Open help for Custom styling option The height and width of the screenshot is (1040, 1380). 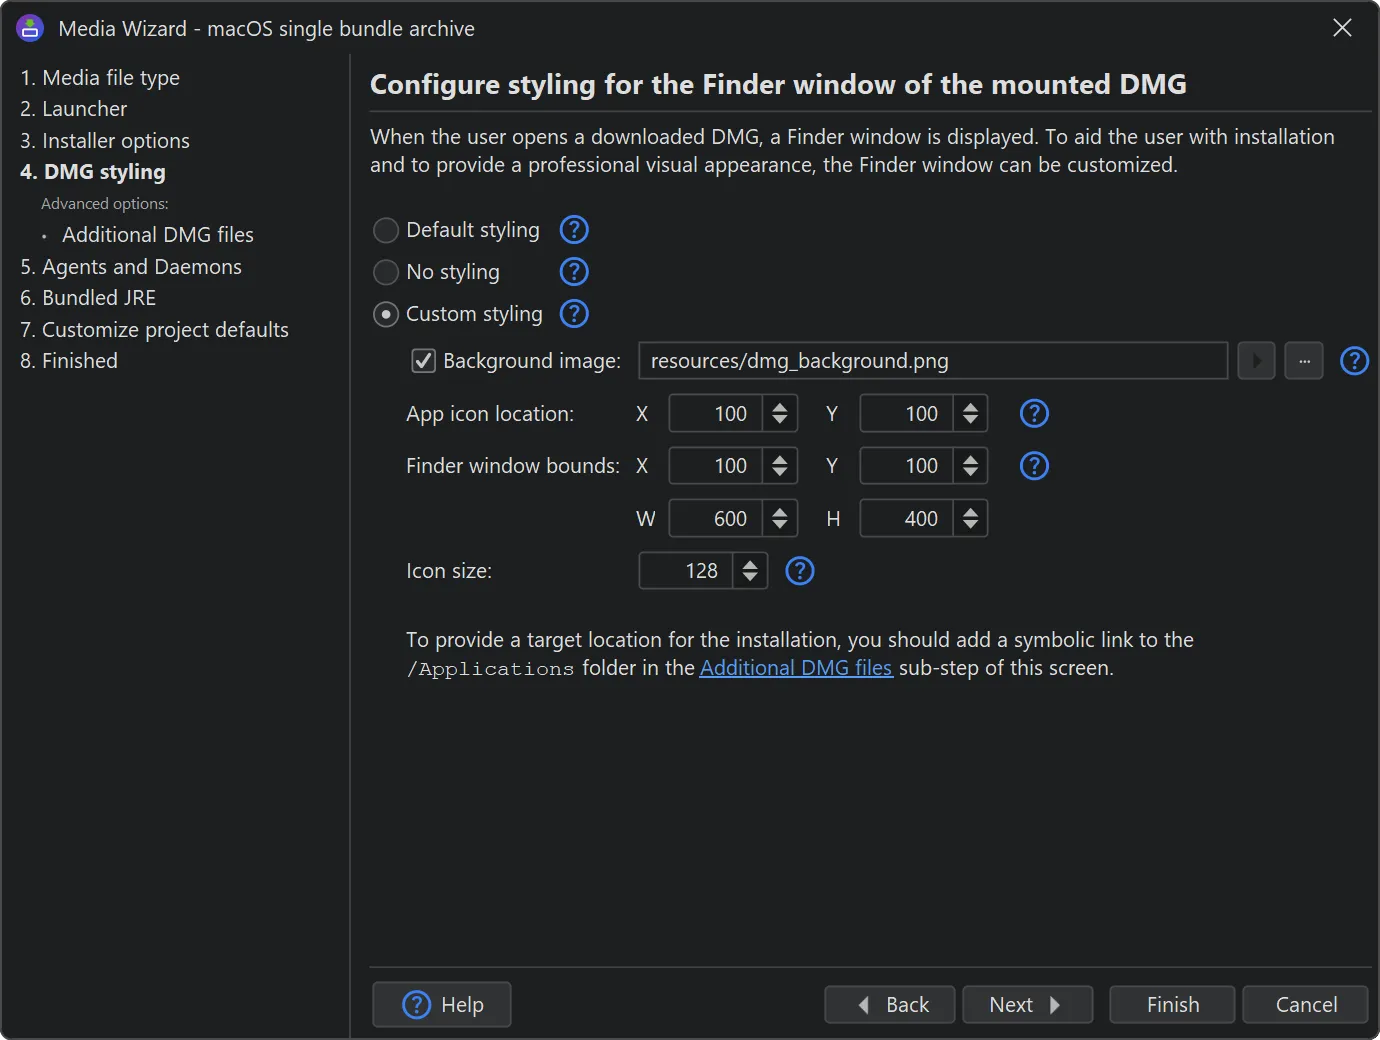click(574, 314)
